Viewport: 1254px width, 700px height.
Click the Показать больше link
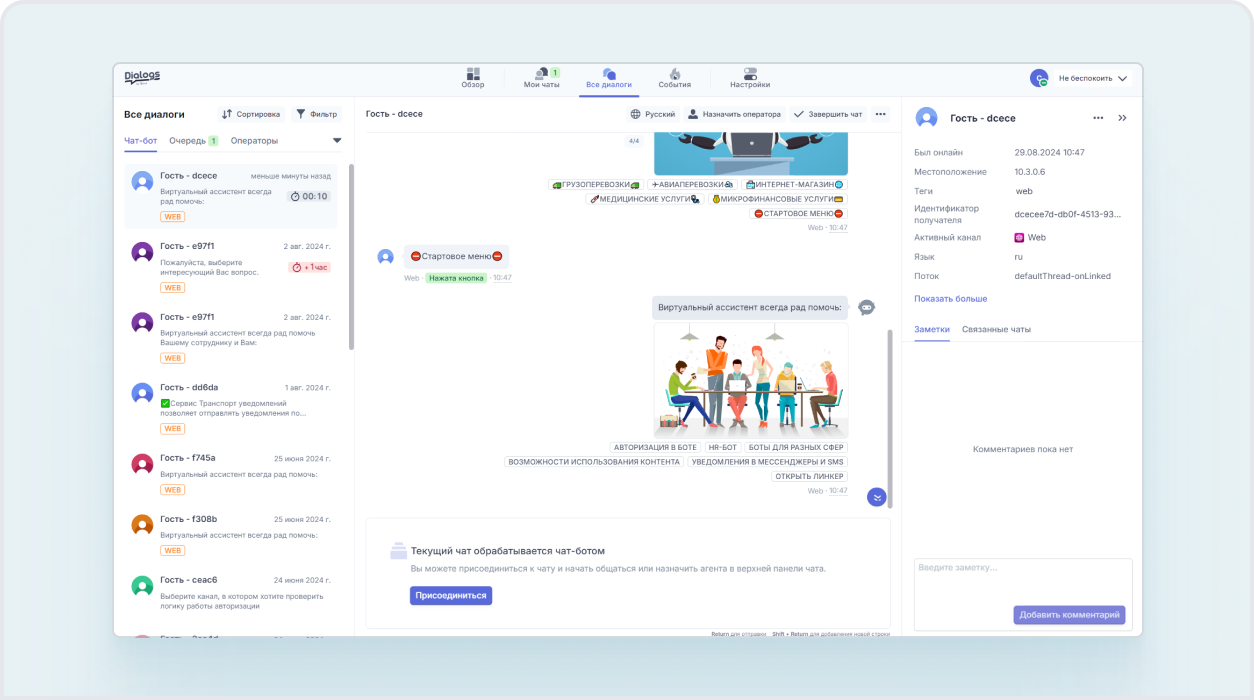950,299
